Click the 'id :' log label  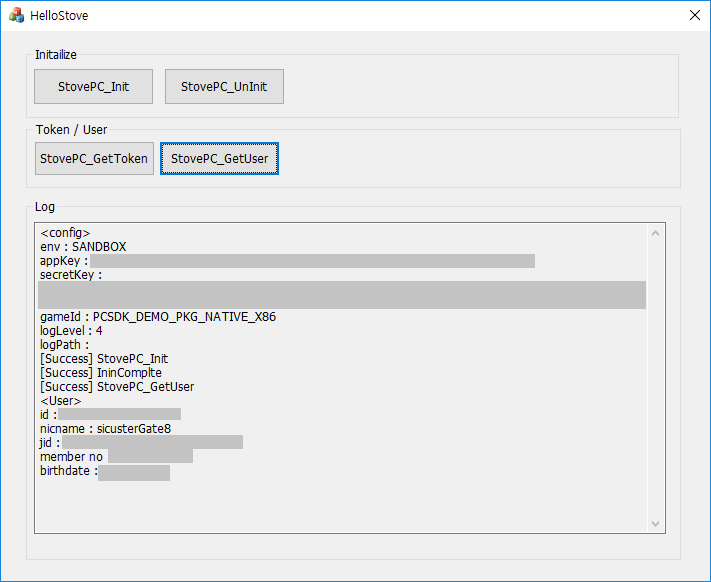(x=49, y=415)
